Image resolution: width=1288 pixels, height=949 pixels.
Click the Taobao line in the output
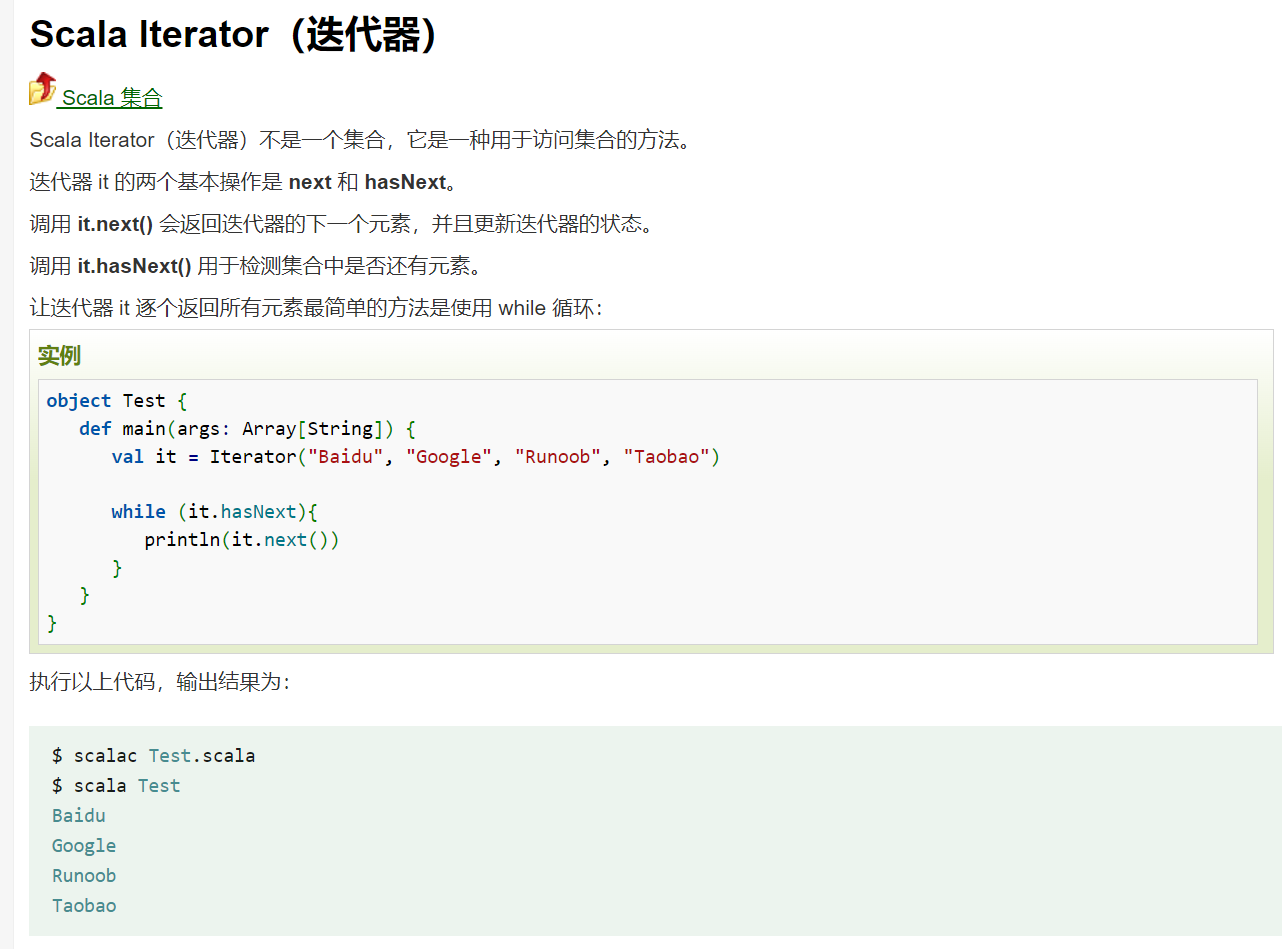pos(84,906)
